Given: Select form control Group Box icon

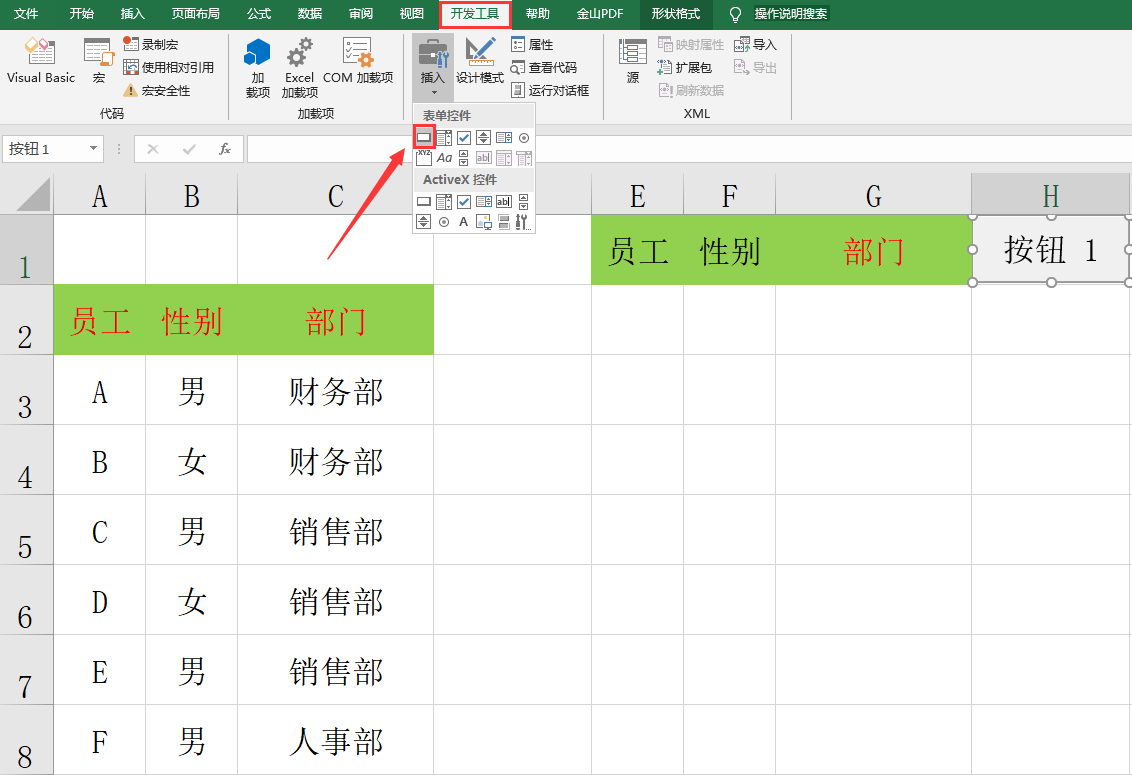Looking at the screenshot, I should 424,157.
